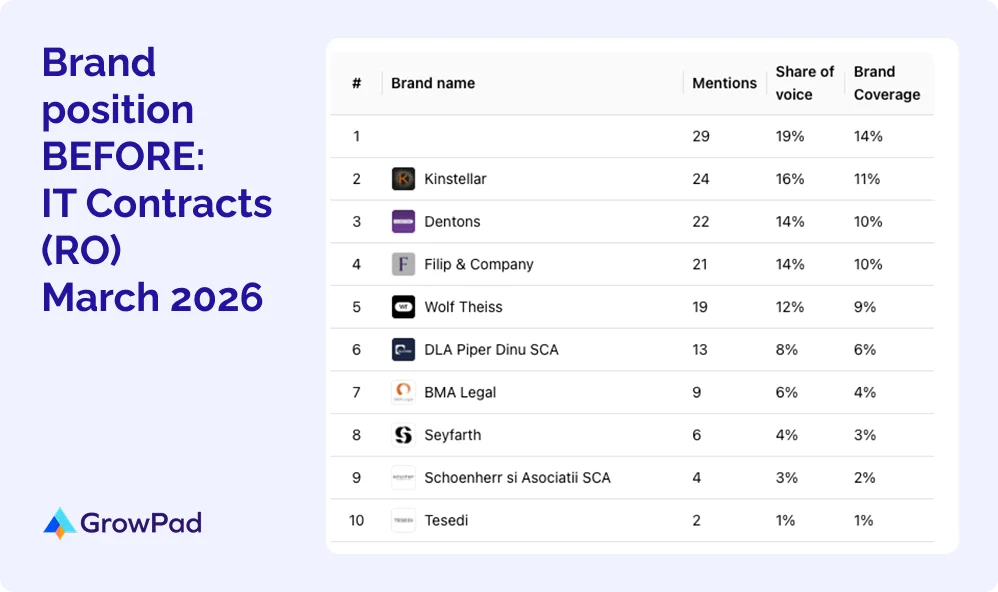Click the 6% share of voice for BMA Legal
This screenshot has width=998, height=592.
click(x=787, y=392)
